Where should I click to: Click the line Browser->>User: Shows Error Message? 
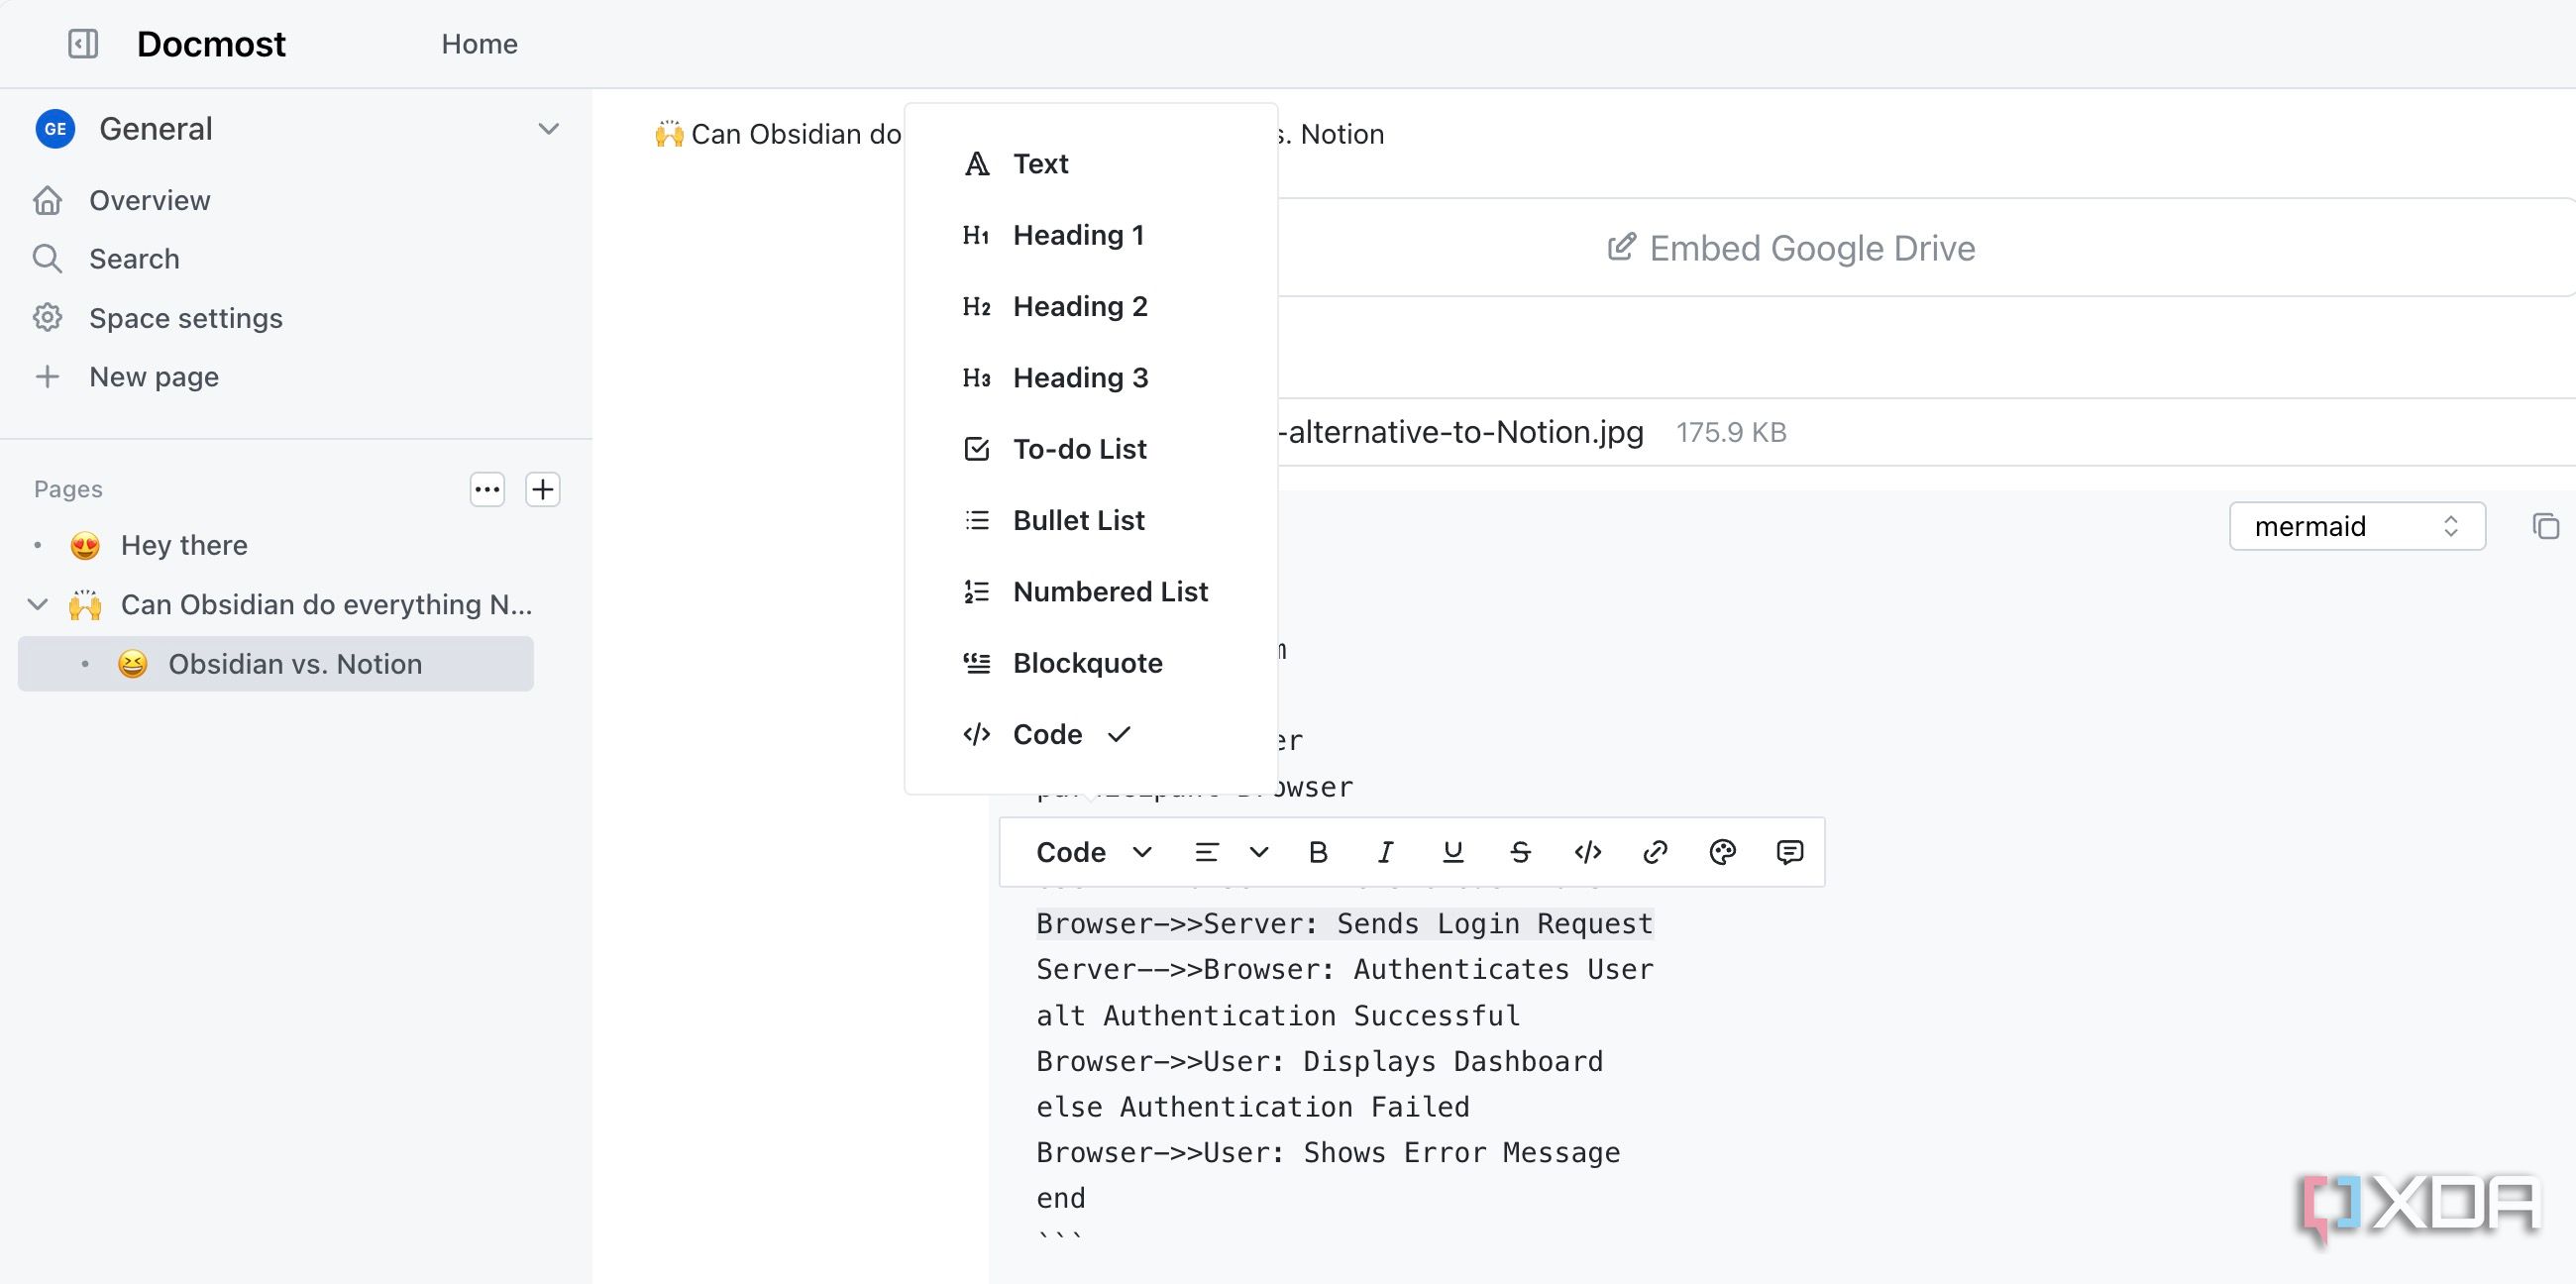[x=1328, y=1153]
